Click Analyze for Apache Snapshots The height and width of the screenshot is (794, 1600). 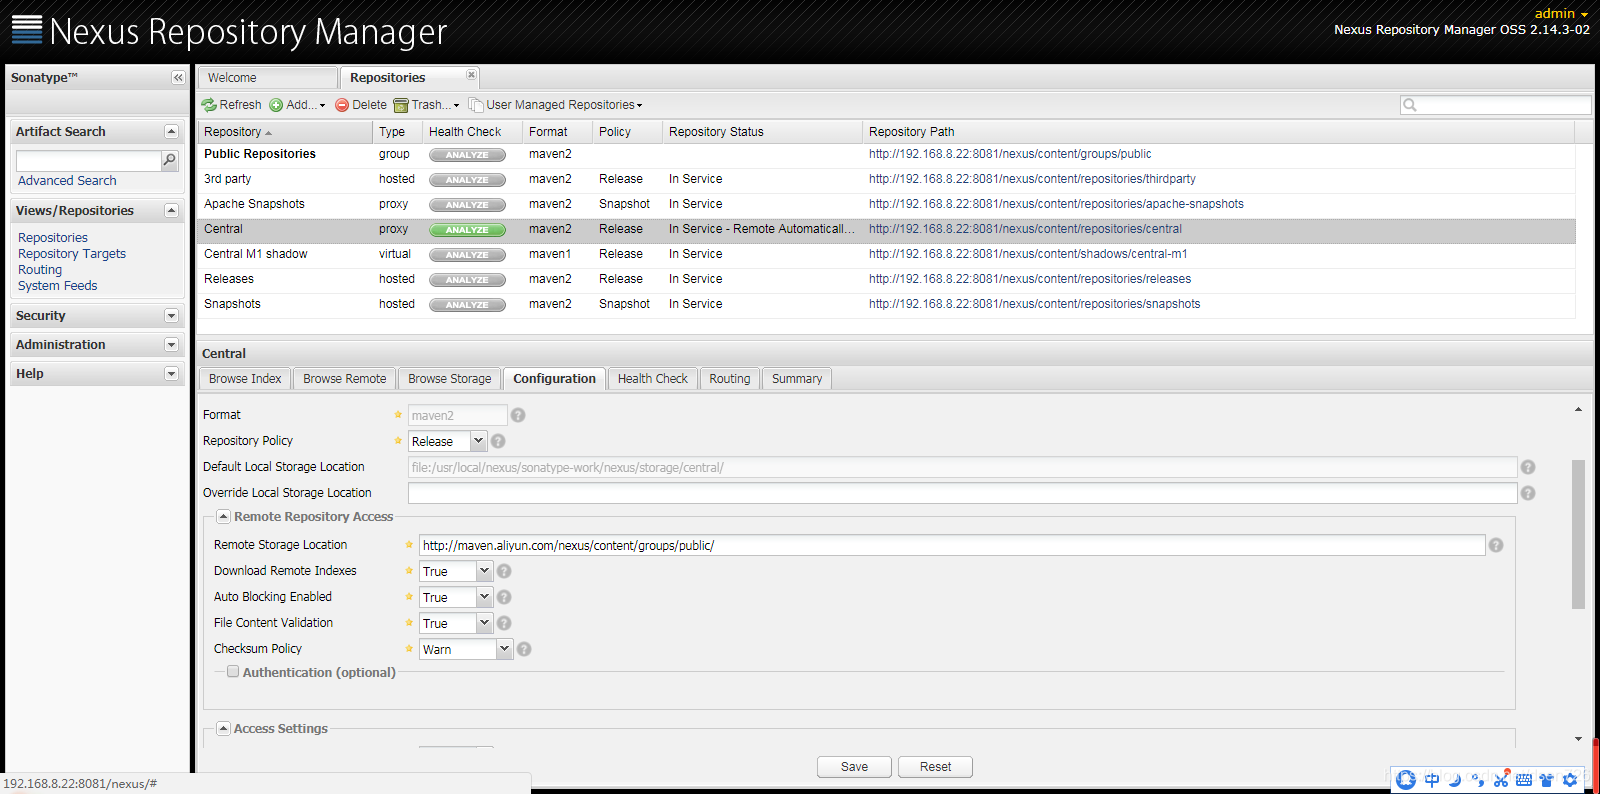[x=467, y=205]
